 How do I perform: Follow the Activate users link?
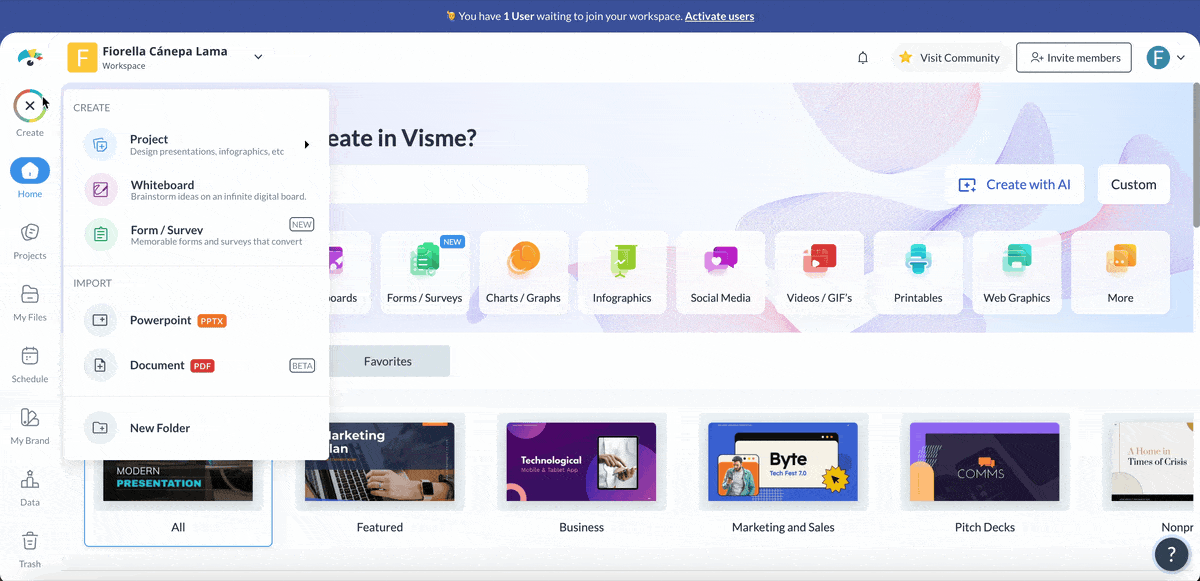pos(719,16)
